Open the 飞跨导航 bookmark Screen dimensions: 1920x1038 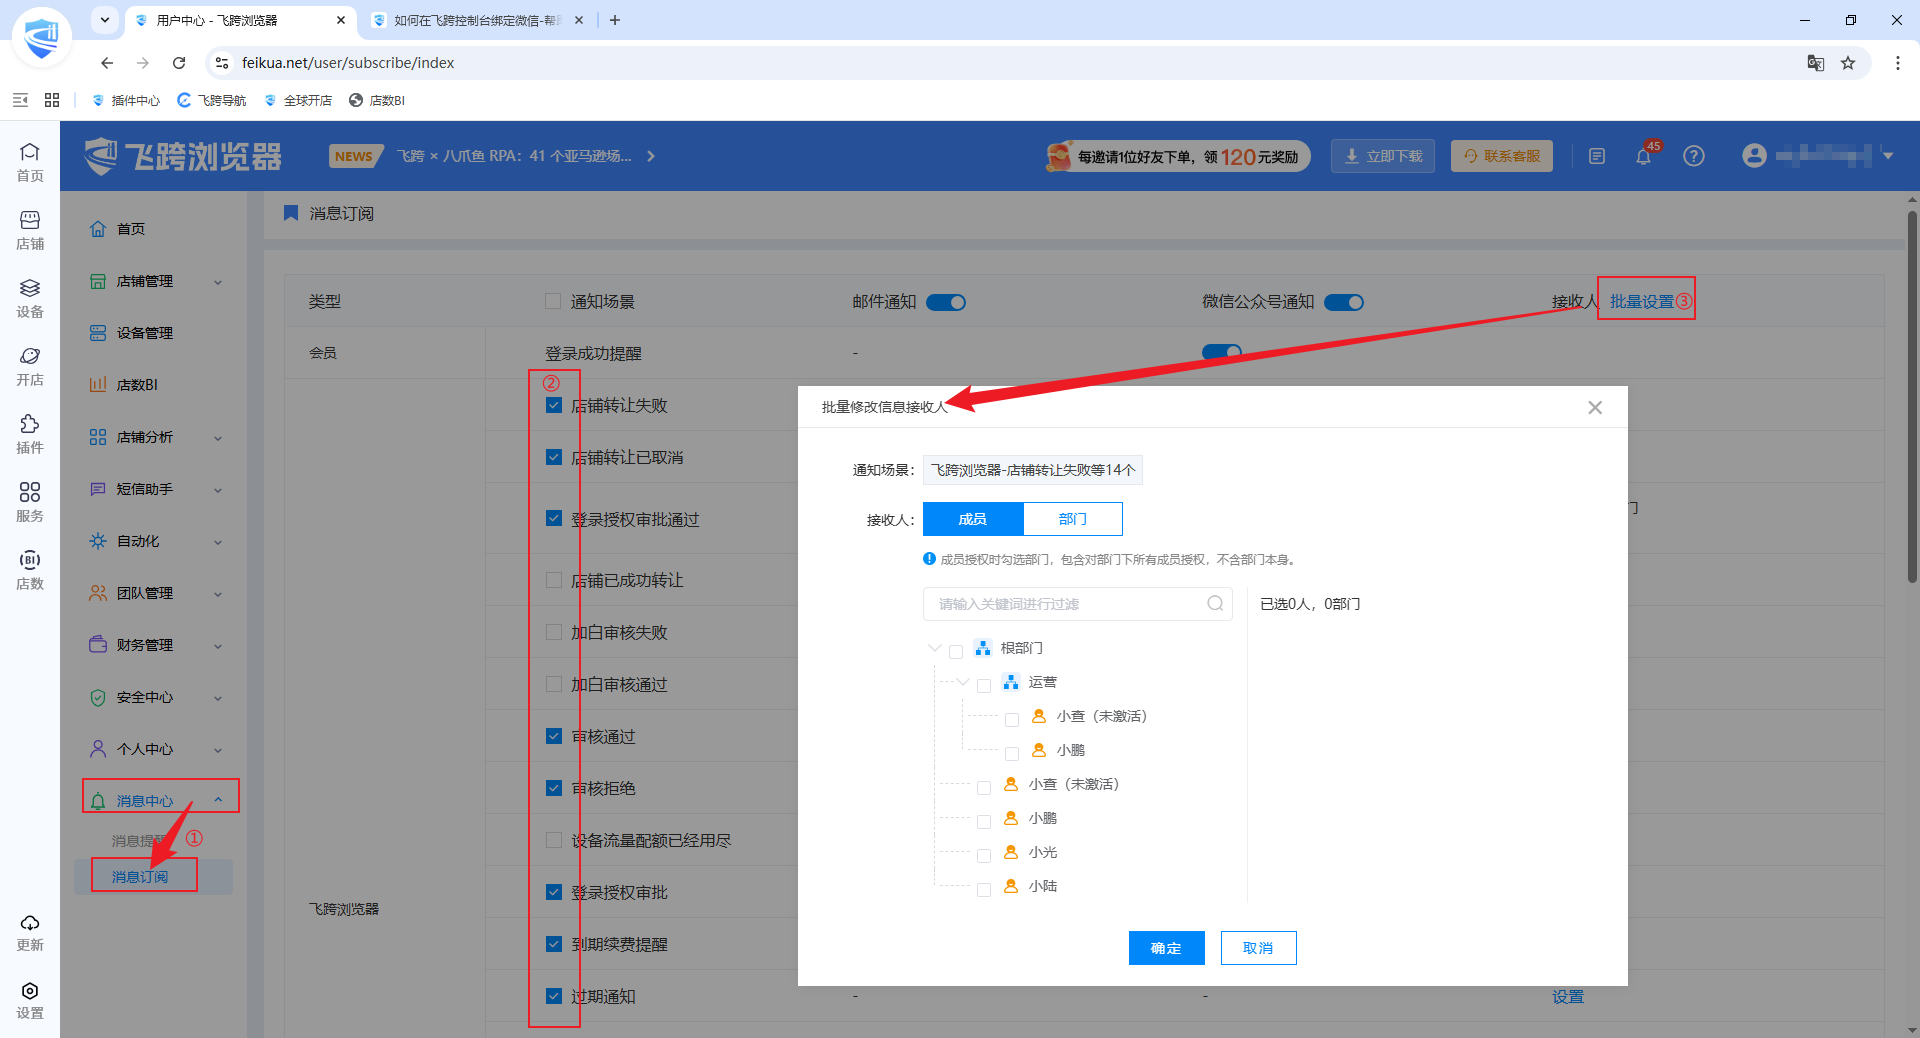[x=212, y=100]
